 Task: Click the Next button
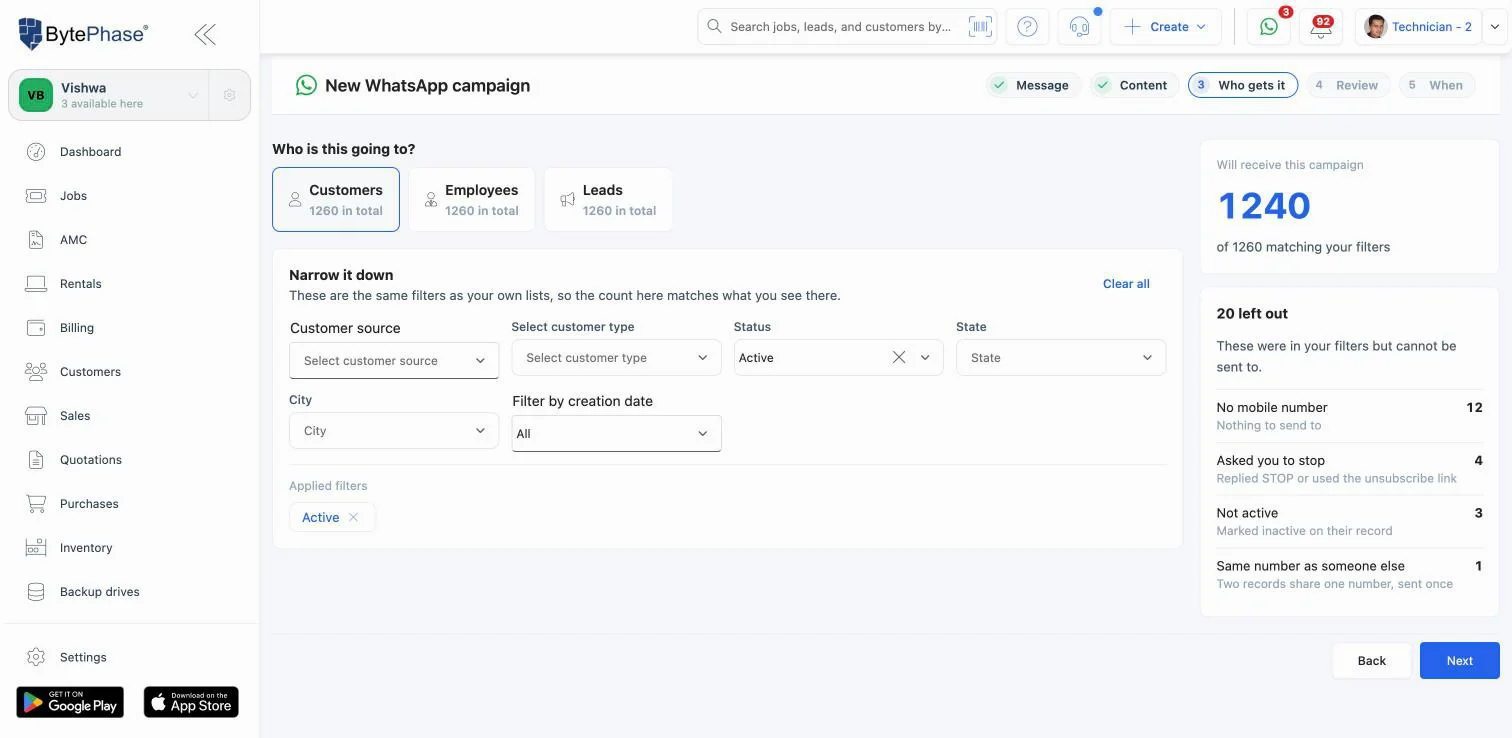pos(1460,660)
